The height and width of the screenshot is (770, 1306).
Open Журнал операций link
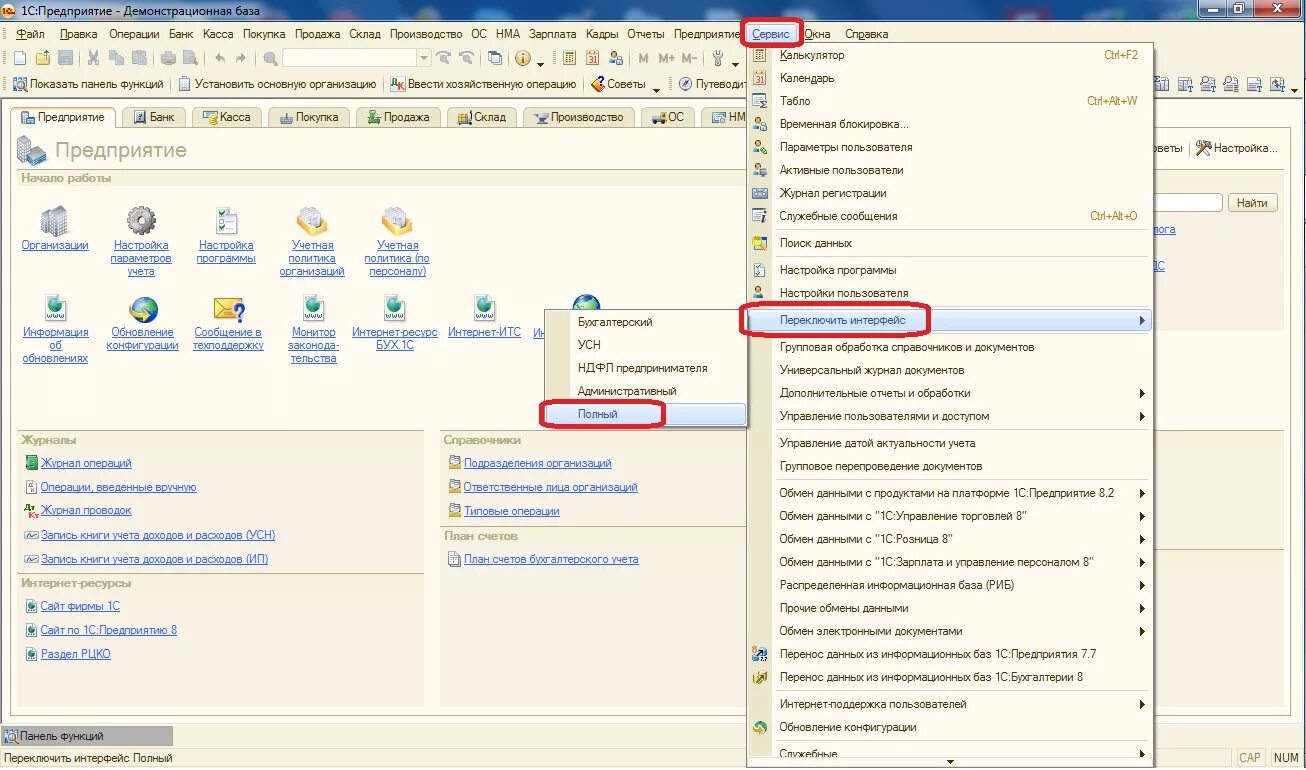tap(86, 463)
